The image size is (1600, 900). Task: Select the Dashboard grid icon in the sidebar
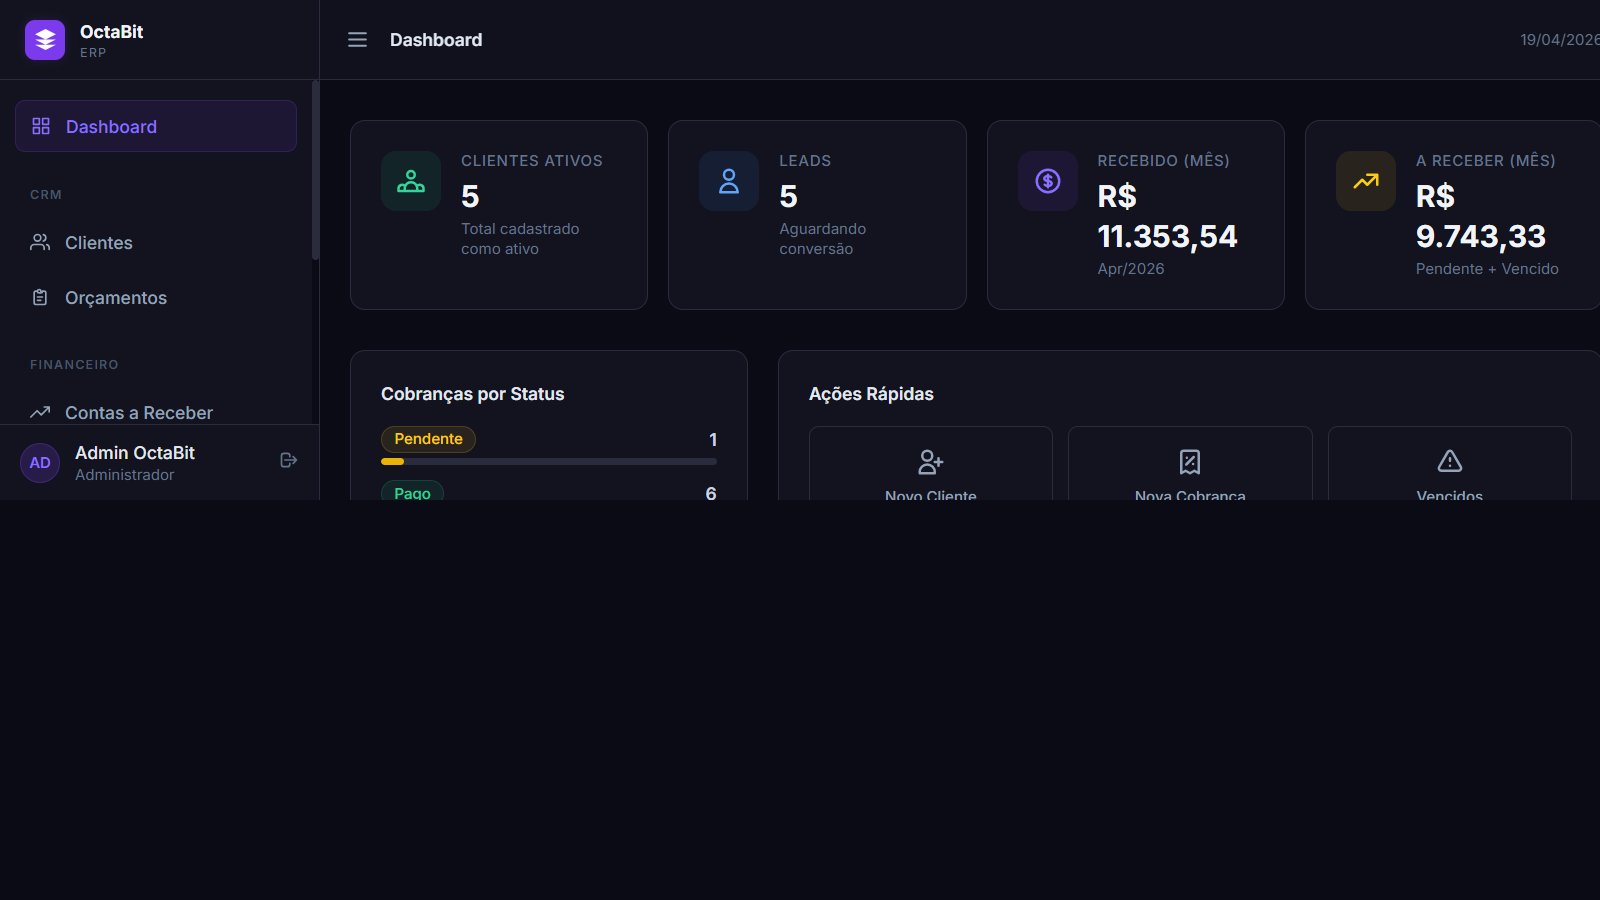(41, 126)
